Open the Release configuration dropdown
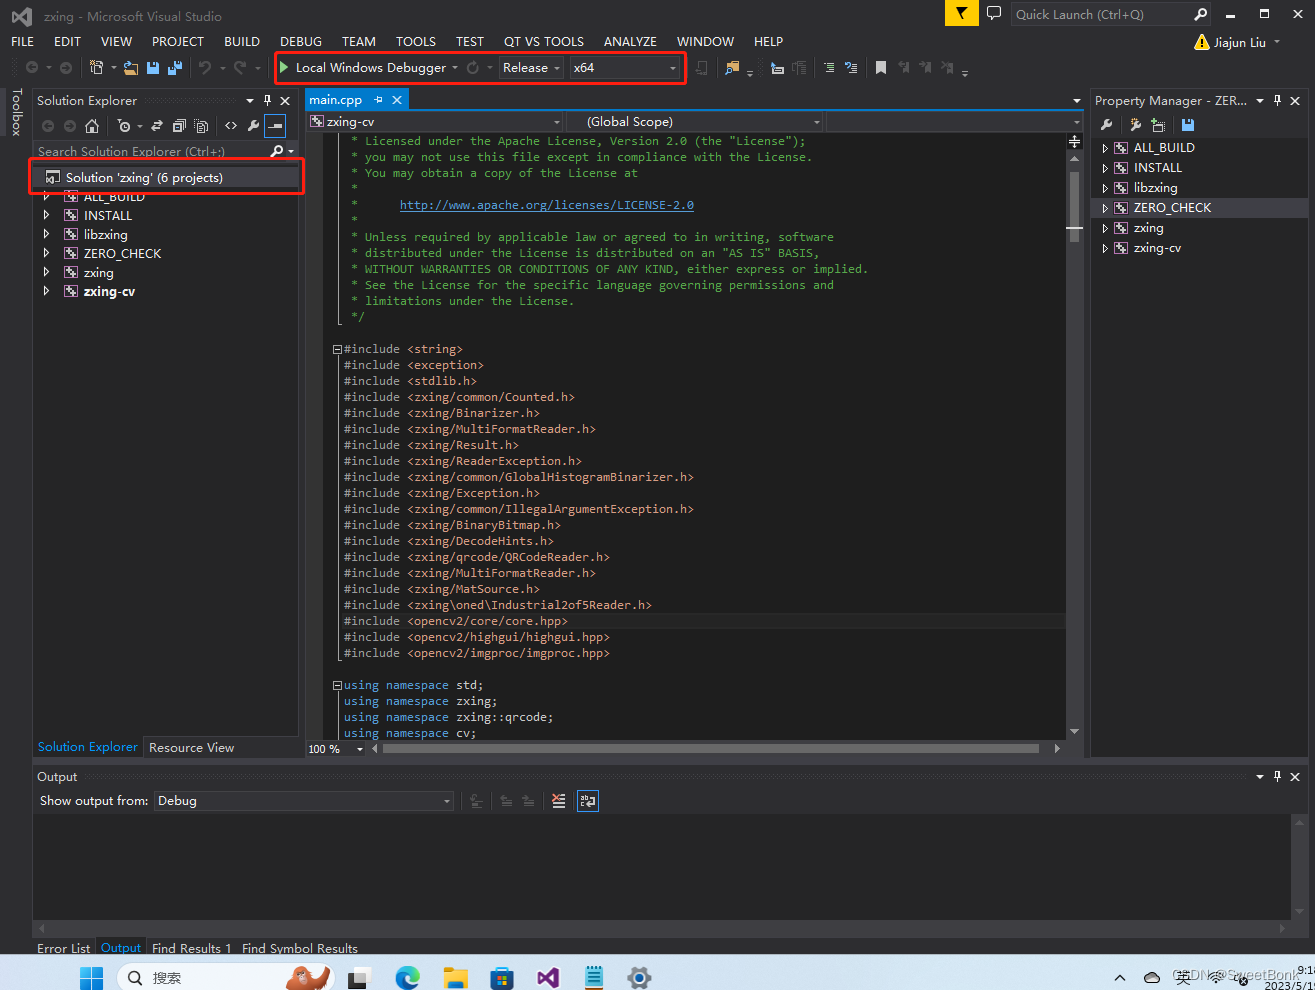This screenshot has width=1315, height=990. [x=556, y=67]
